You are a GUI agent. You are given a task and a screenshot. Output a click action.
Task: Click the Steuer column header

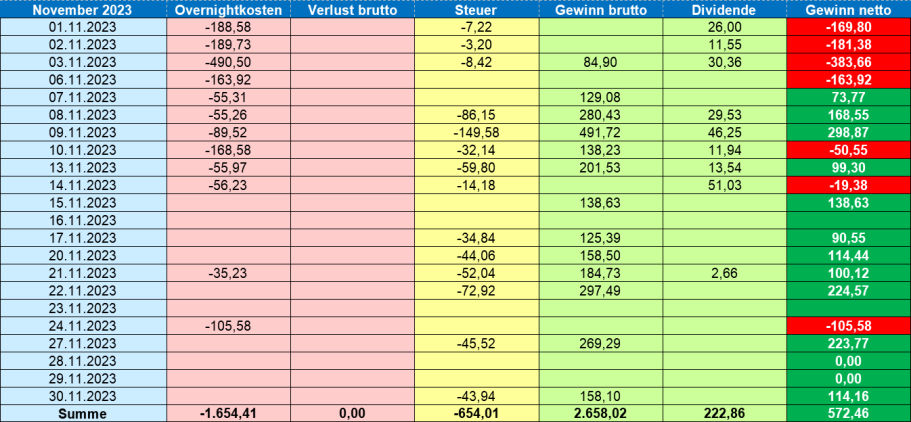[476, 10]
